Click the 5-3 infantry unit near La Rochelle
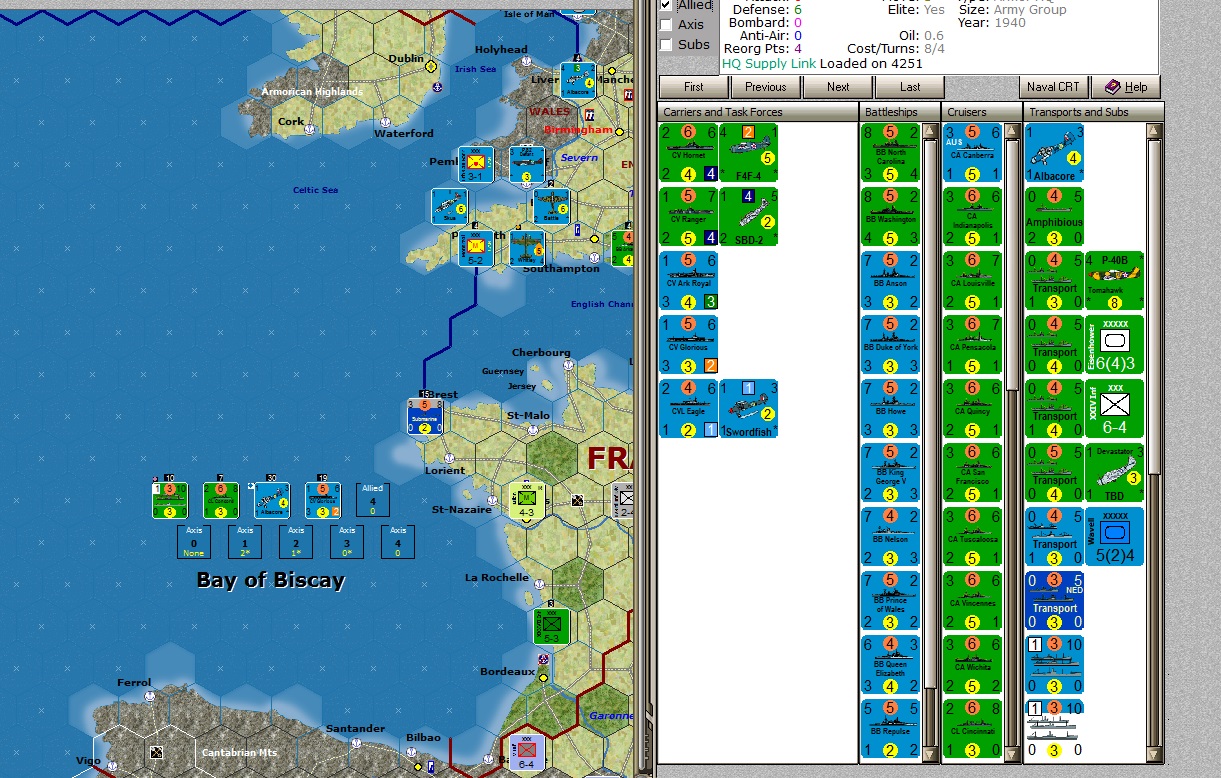Viewport: 1221px width, 778px height. pos(551,627)
